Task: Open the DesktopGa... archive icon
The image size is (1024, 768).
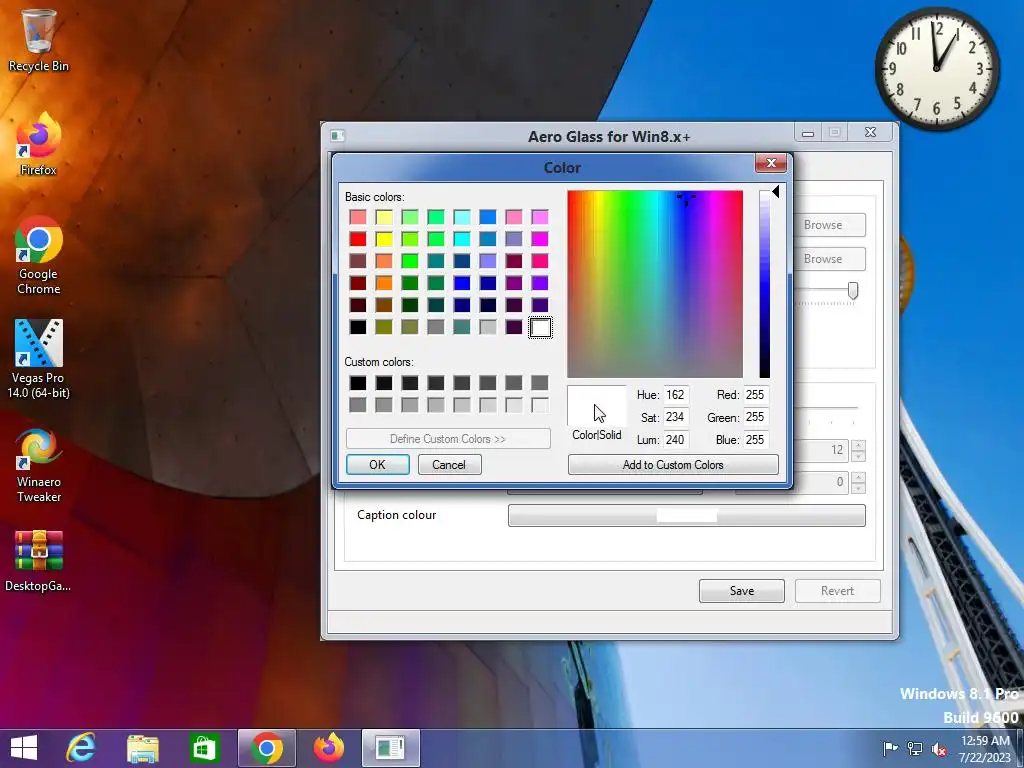Action: point(38,561)
